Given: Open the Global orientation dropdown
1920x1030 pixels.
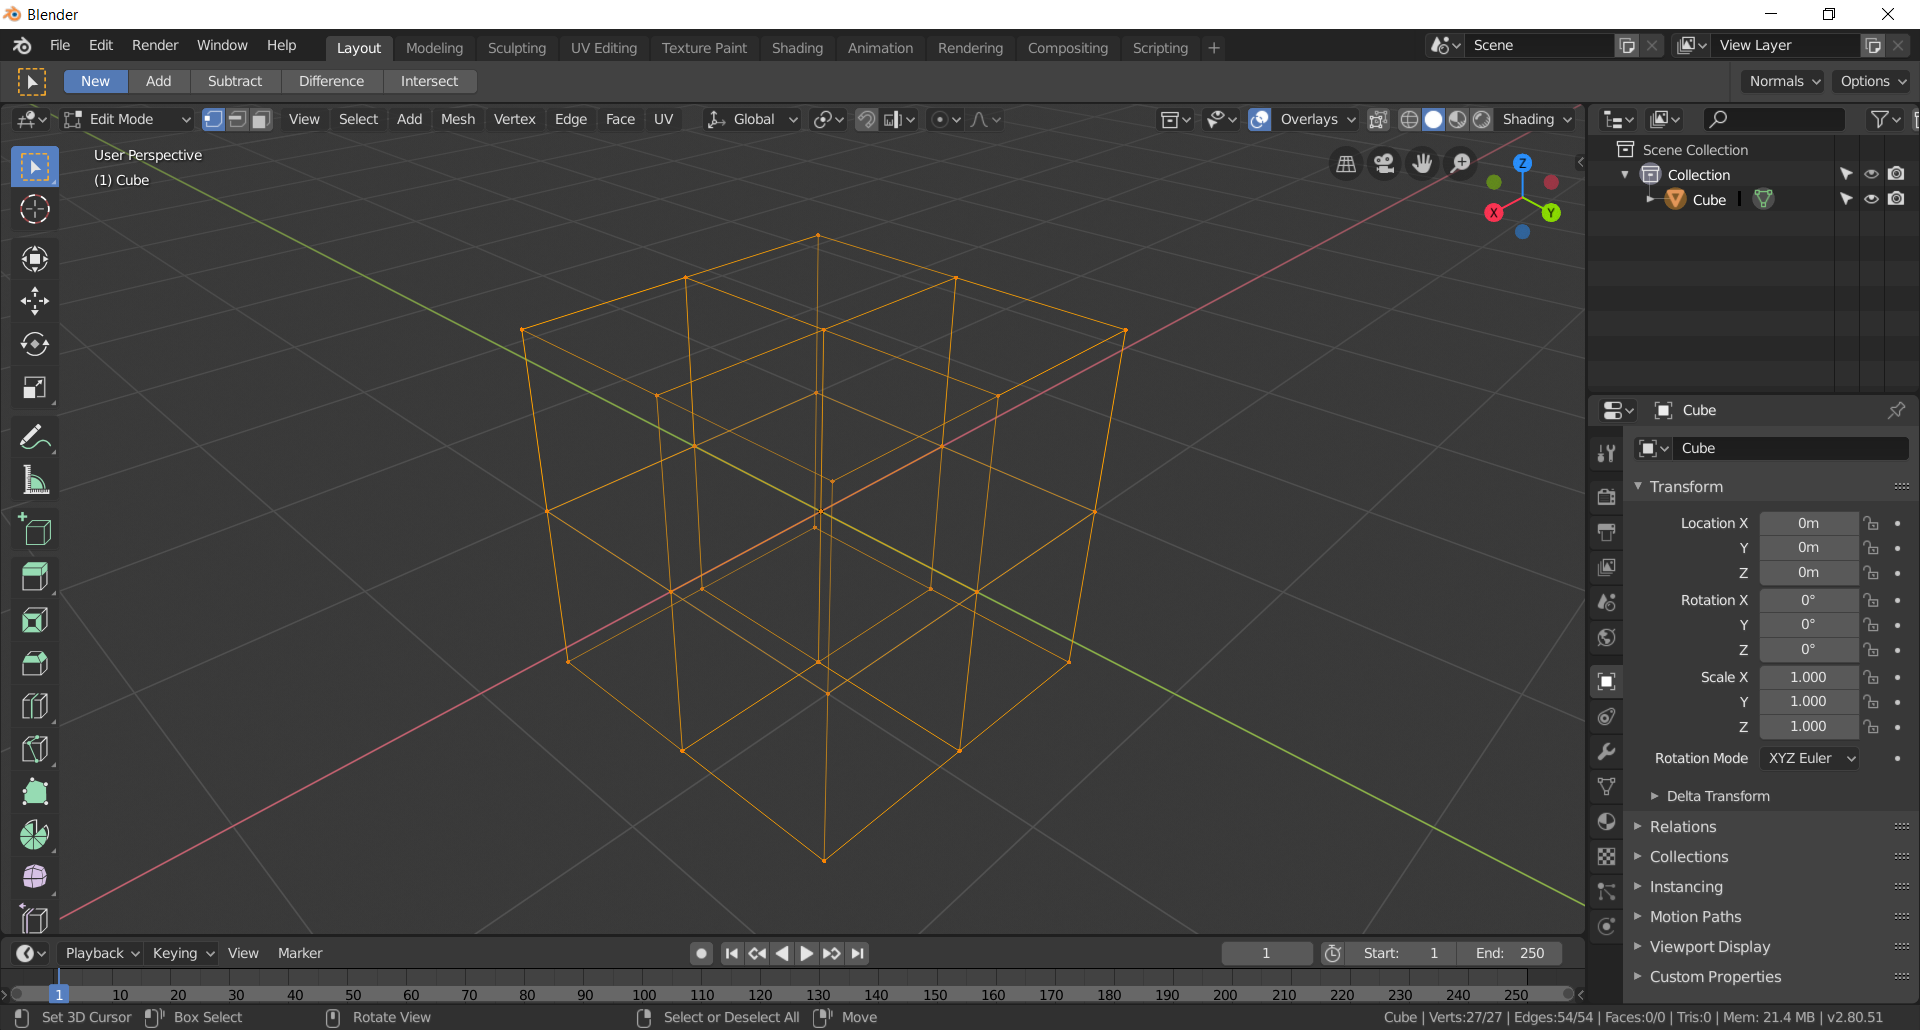Looking at the screenshot, I should 753,119.
